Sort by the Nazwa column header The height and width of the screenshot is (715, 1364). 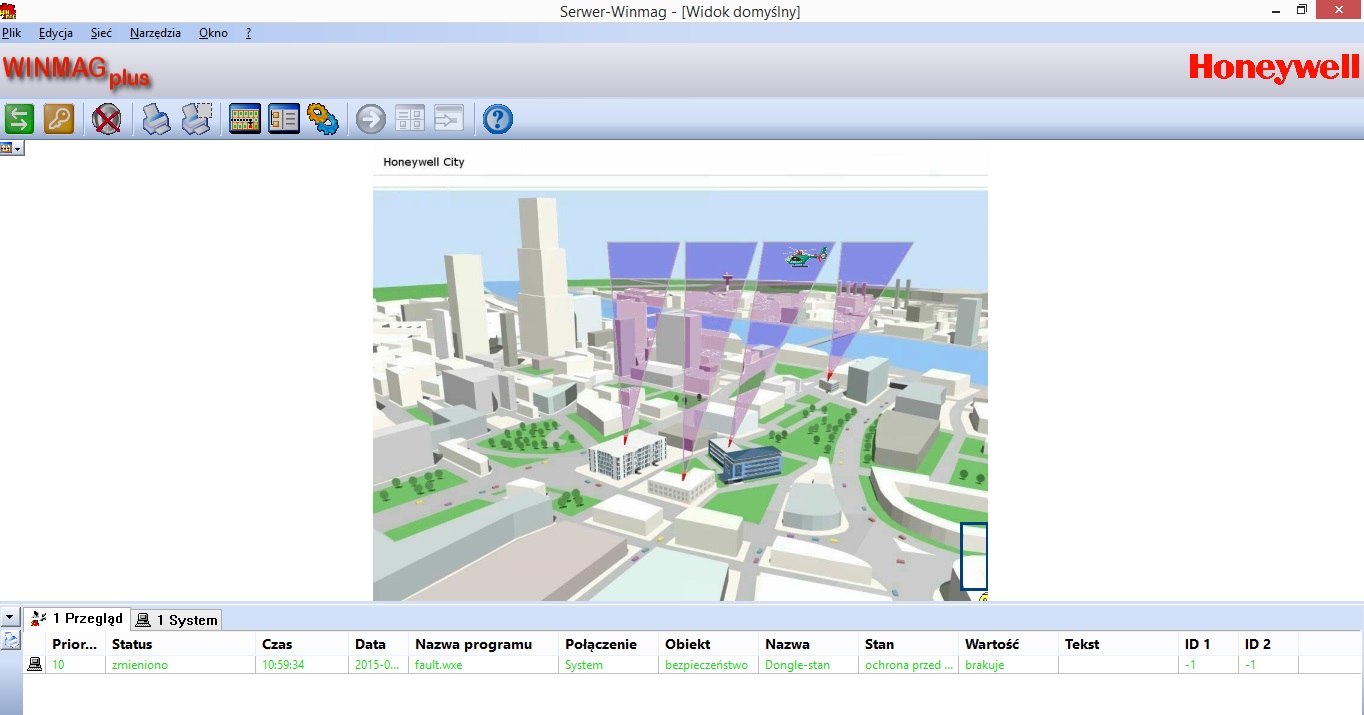809,644
